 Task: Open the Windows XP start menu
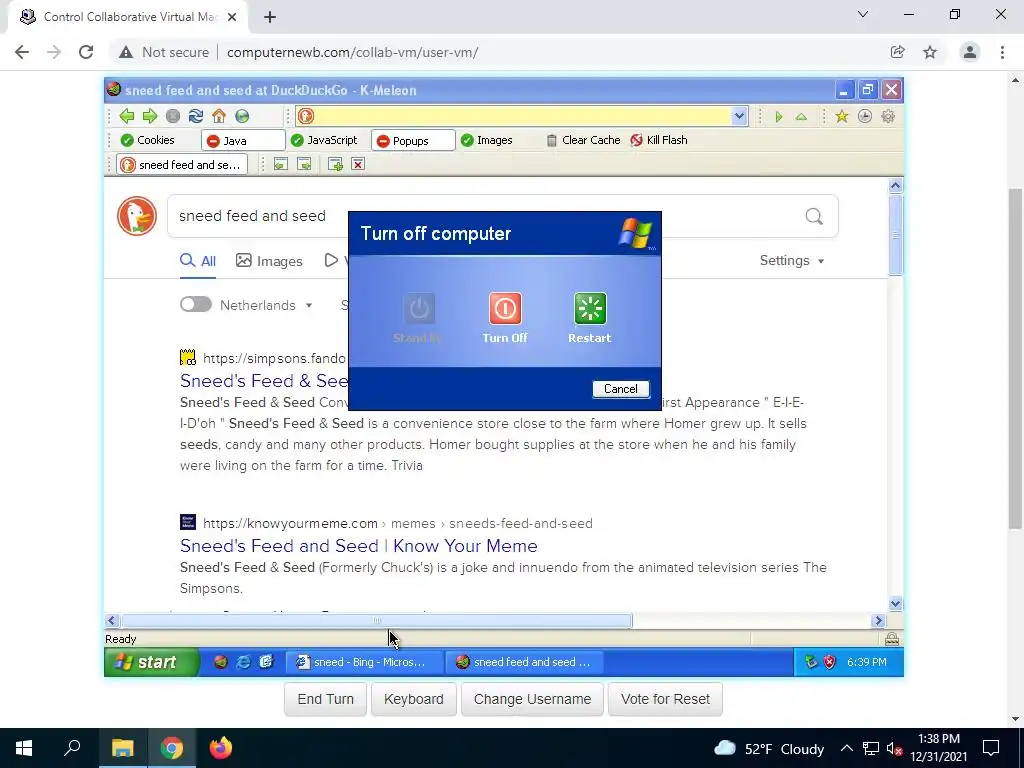pos(152,662)
